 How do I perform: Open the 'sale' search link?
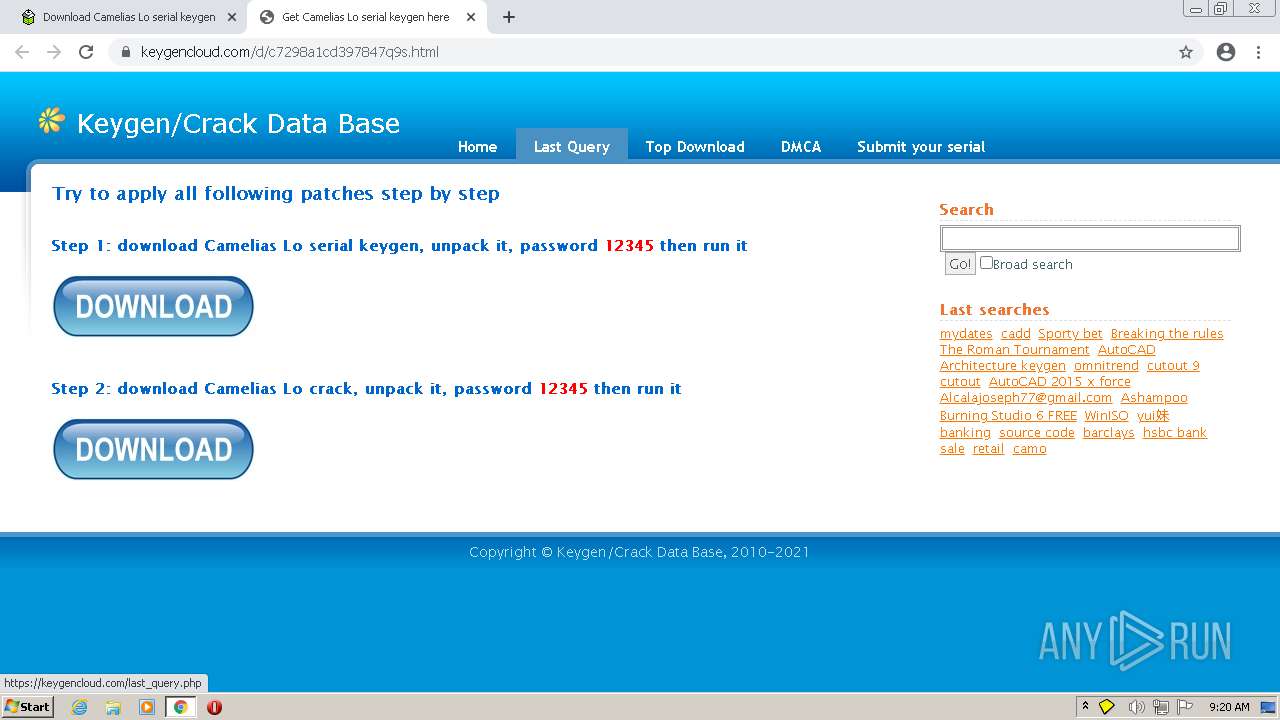[952, 449]
